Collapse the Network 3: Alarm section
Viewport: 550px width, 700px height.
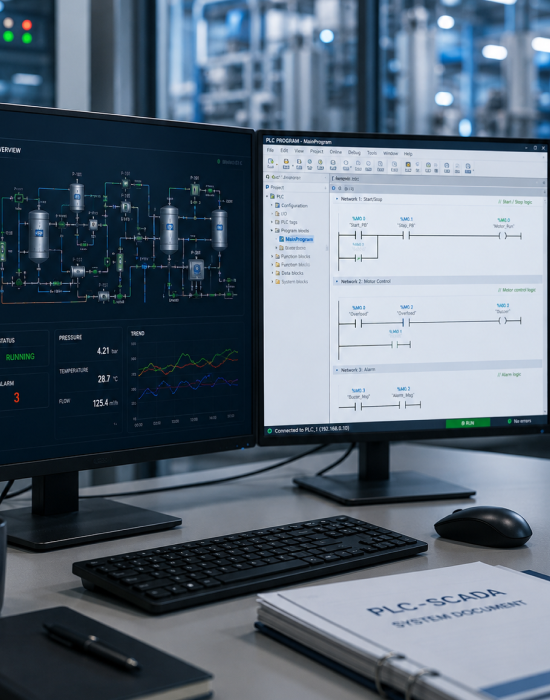click(x=337, y=370)
